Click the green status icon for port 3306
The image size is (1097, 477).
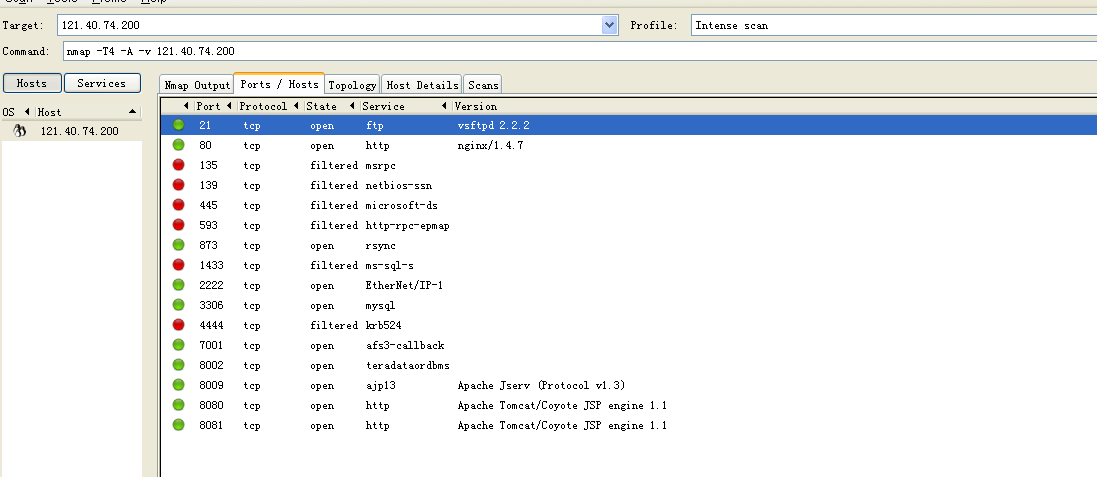click(x=178, y=305)
